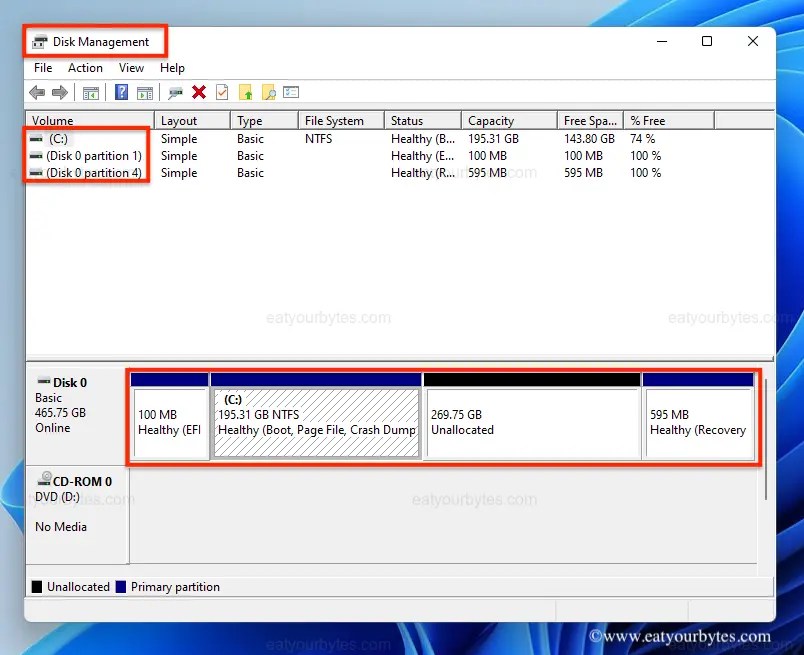This screenshot has width=804, height=655.
Task: Toggle the action pane icon
Action: [145, 92]
